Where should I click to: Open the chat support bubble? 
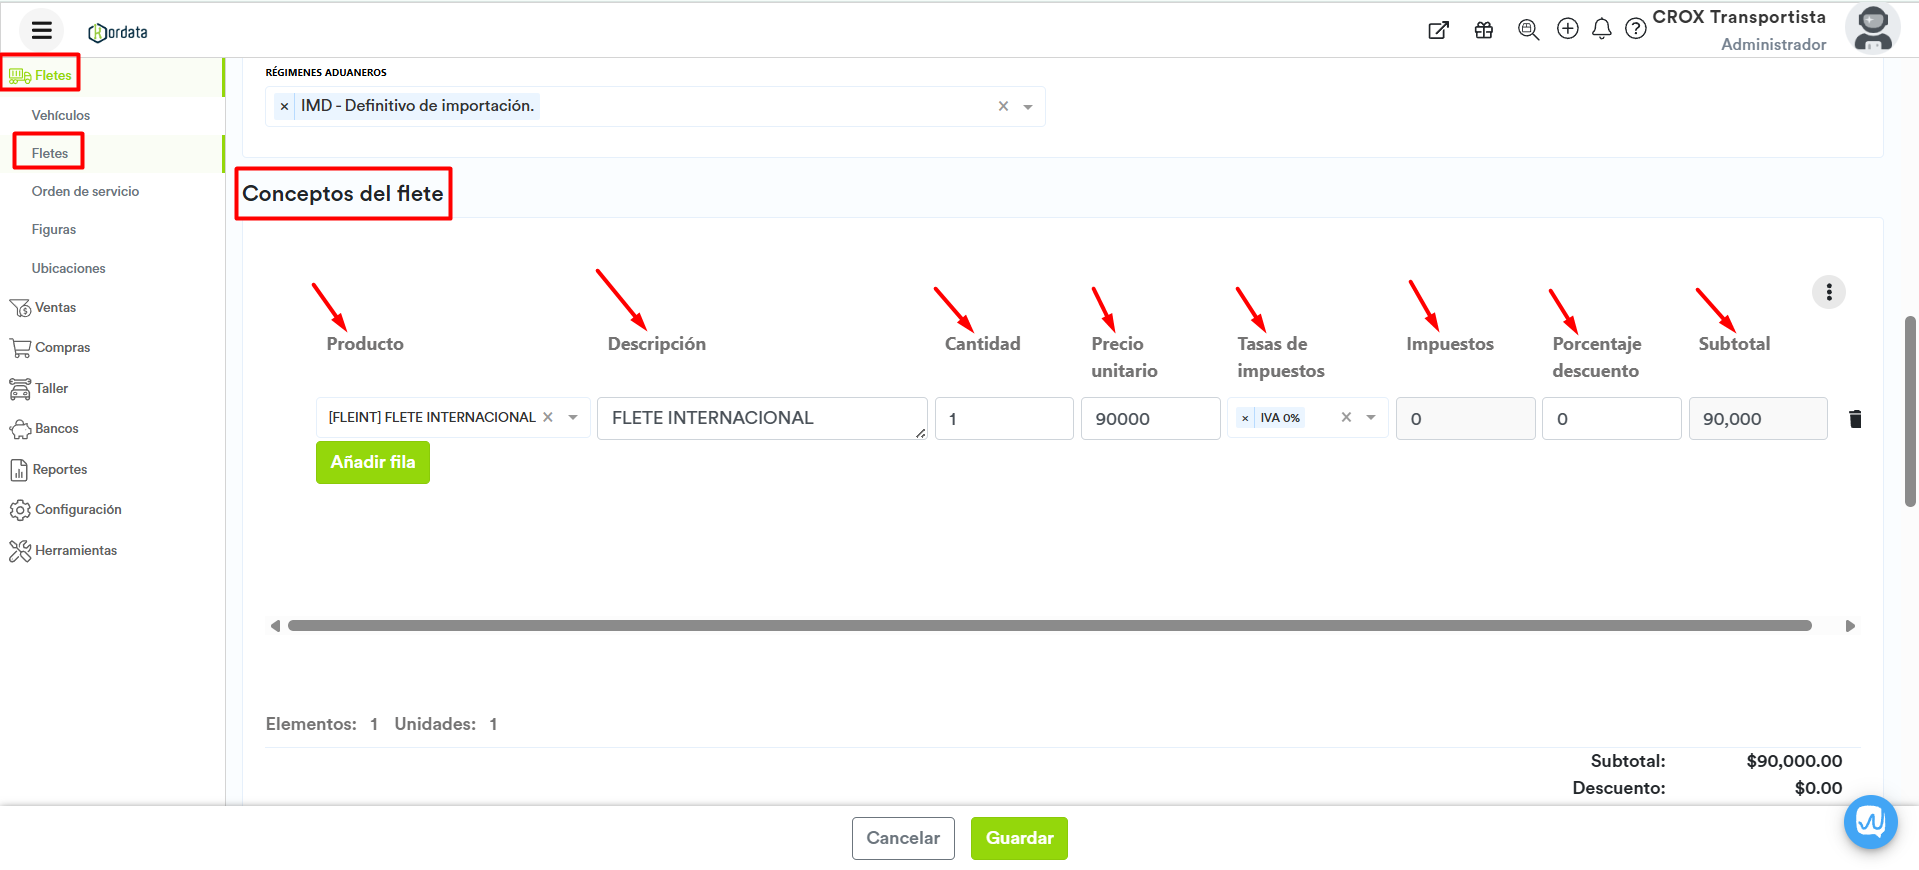pos(1870,822)
